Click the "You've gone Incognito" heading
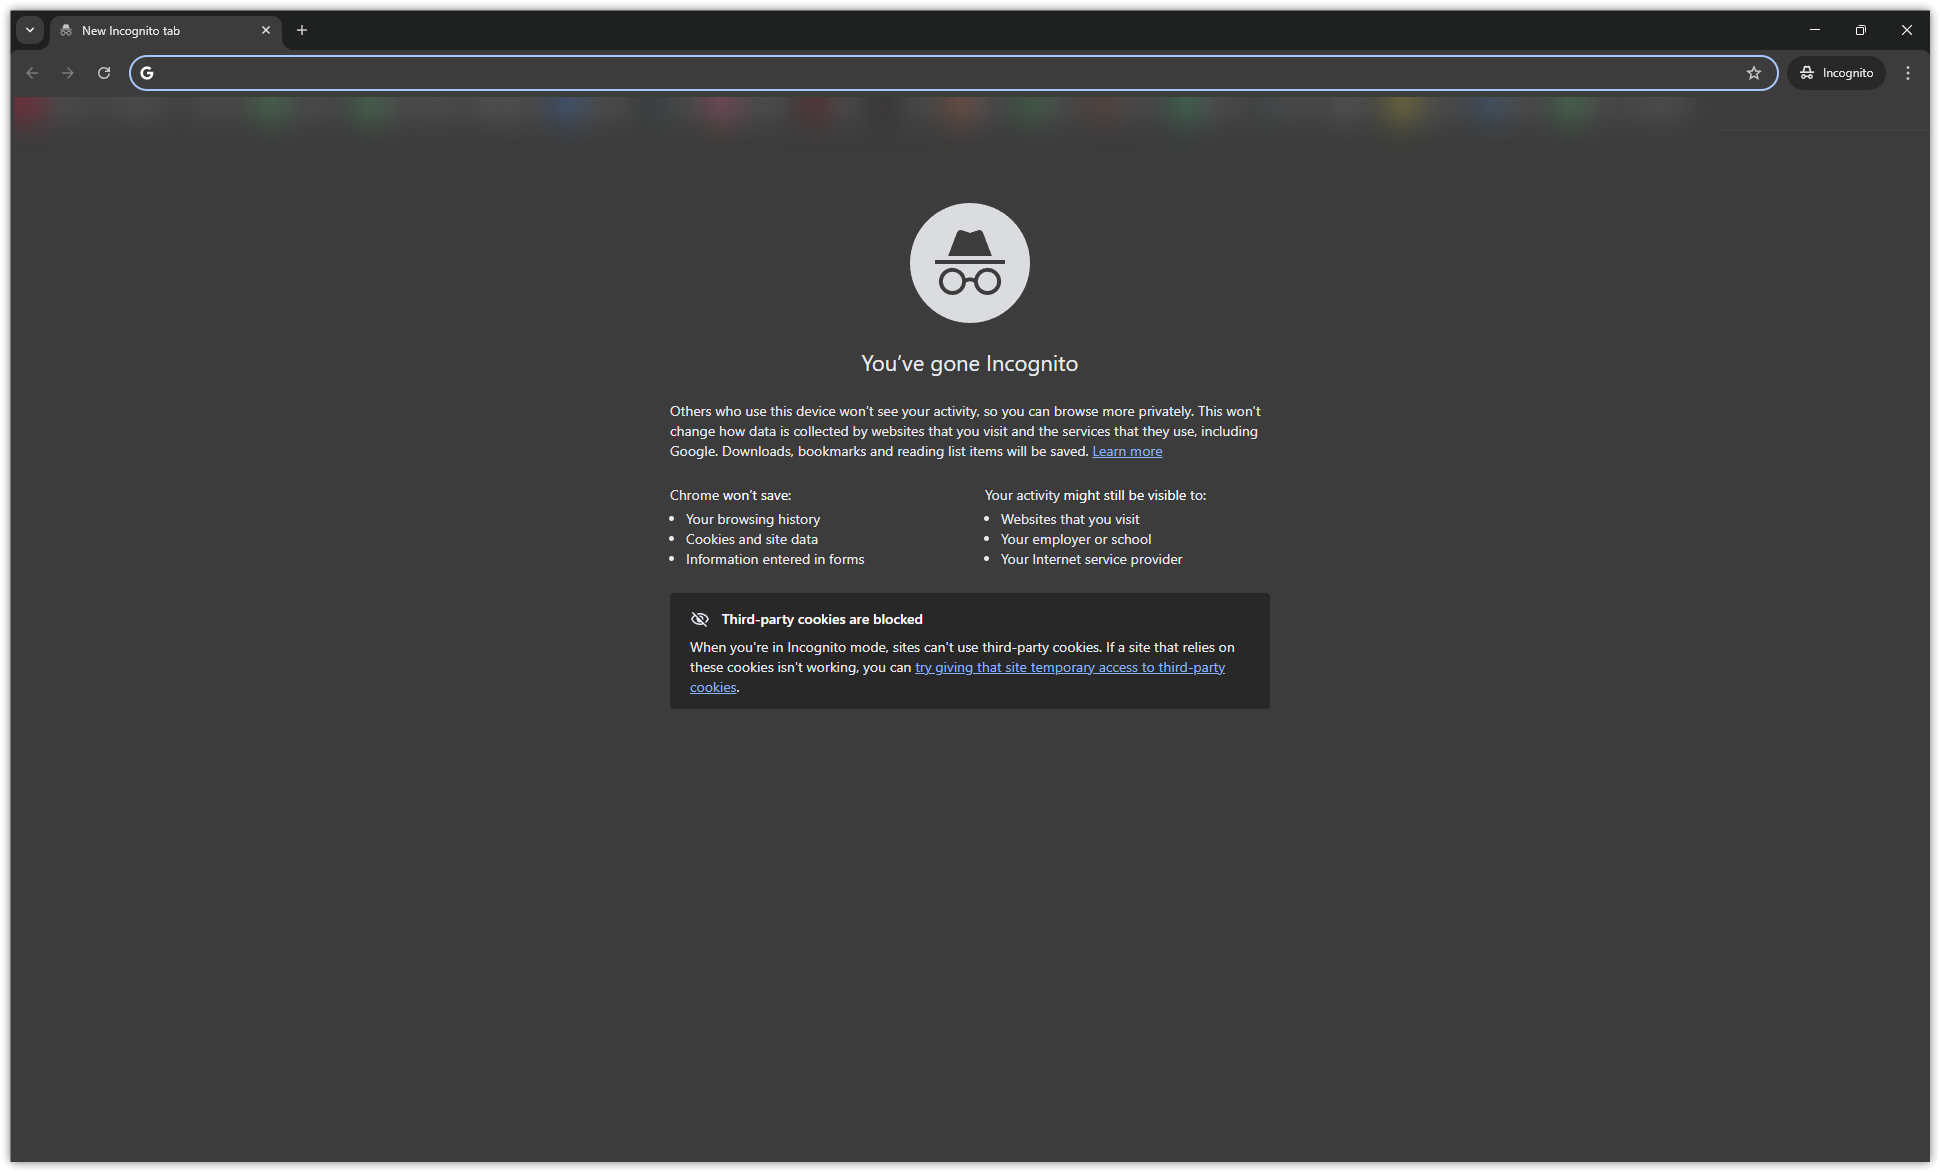 pyautogui.click(x=969, y=364)
